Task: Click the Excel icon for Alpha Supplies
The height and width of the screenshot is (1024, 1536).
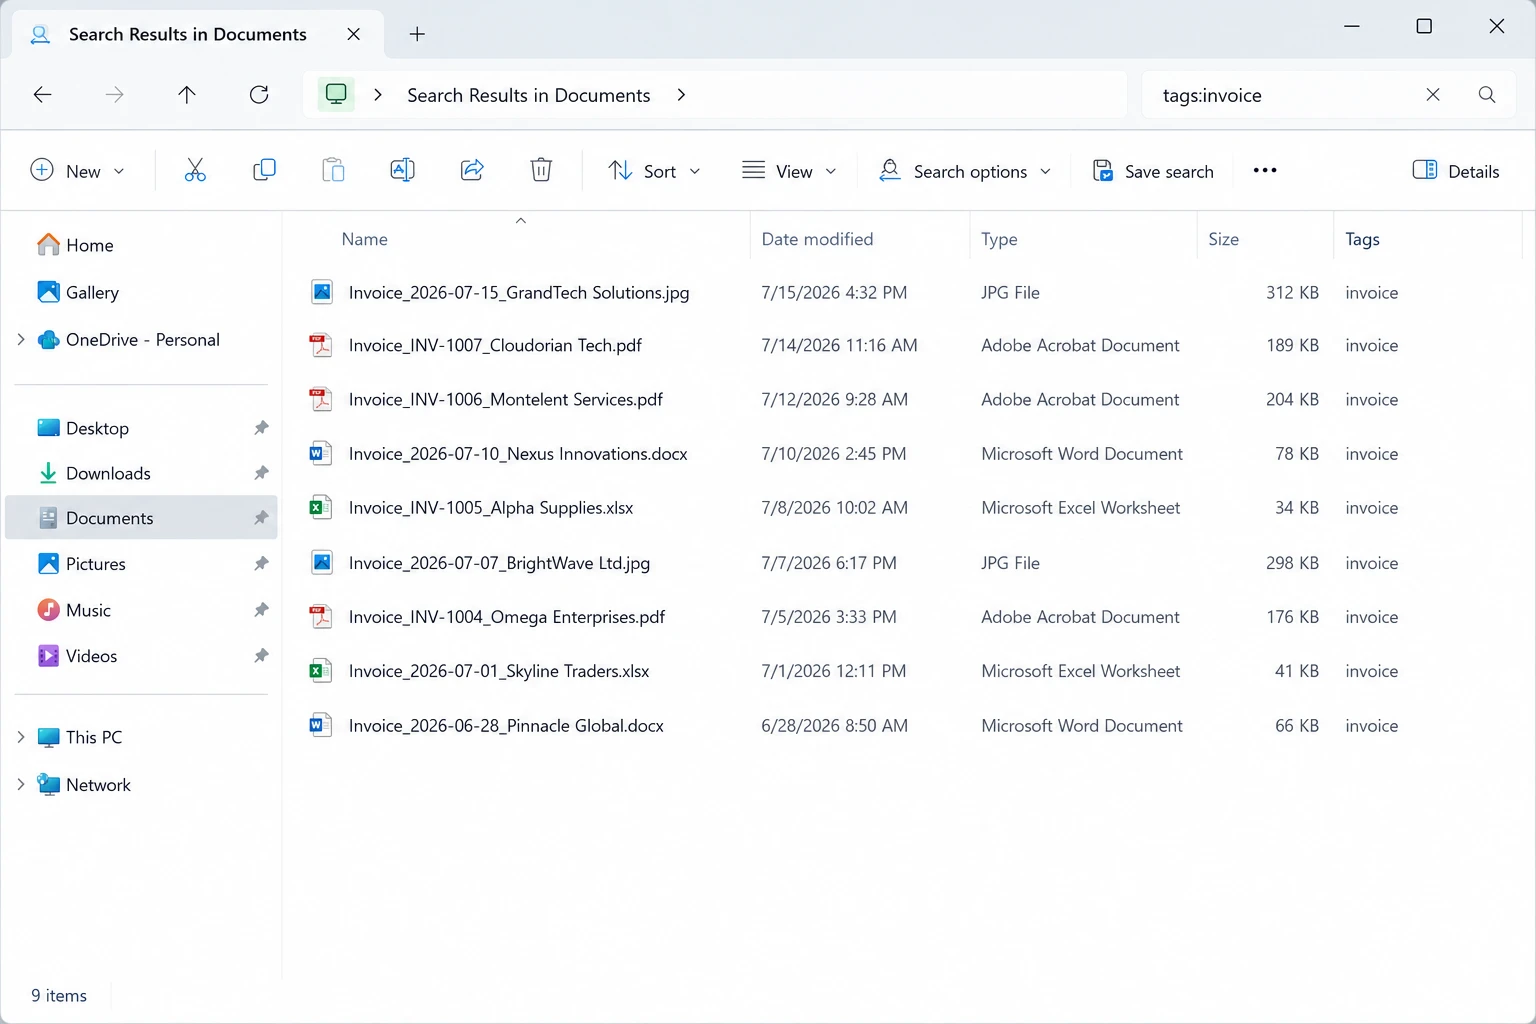Action: click(320, 507)
